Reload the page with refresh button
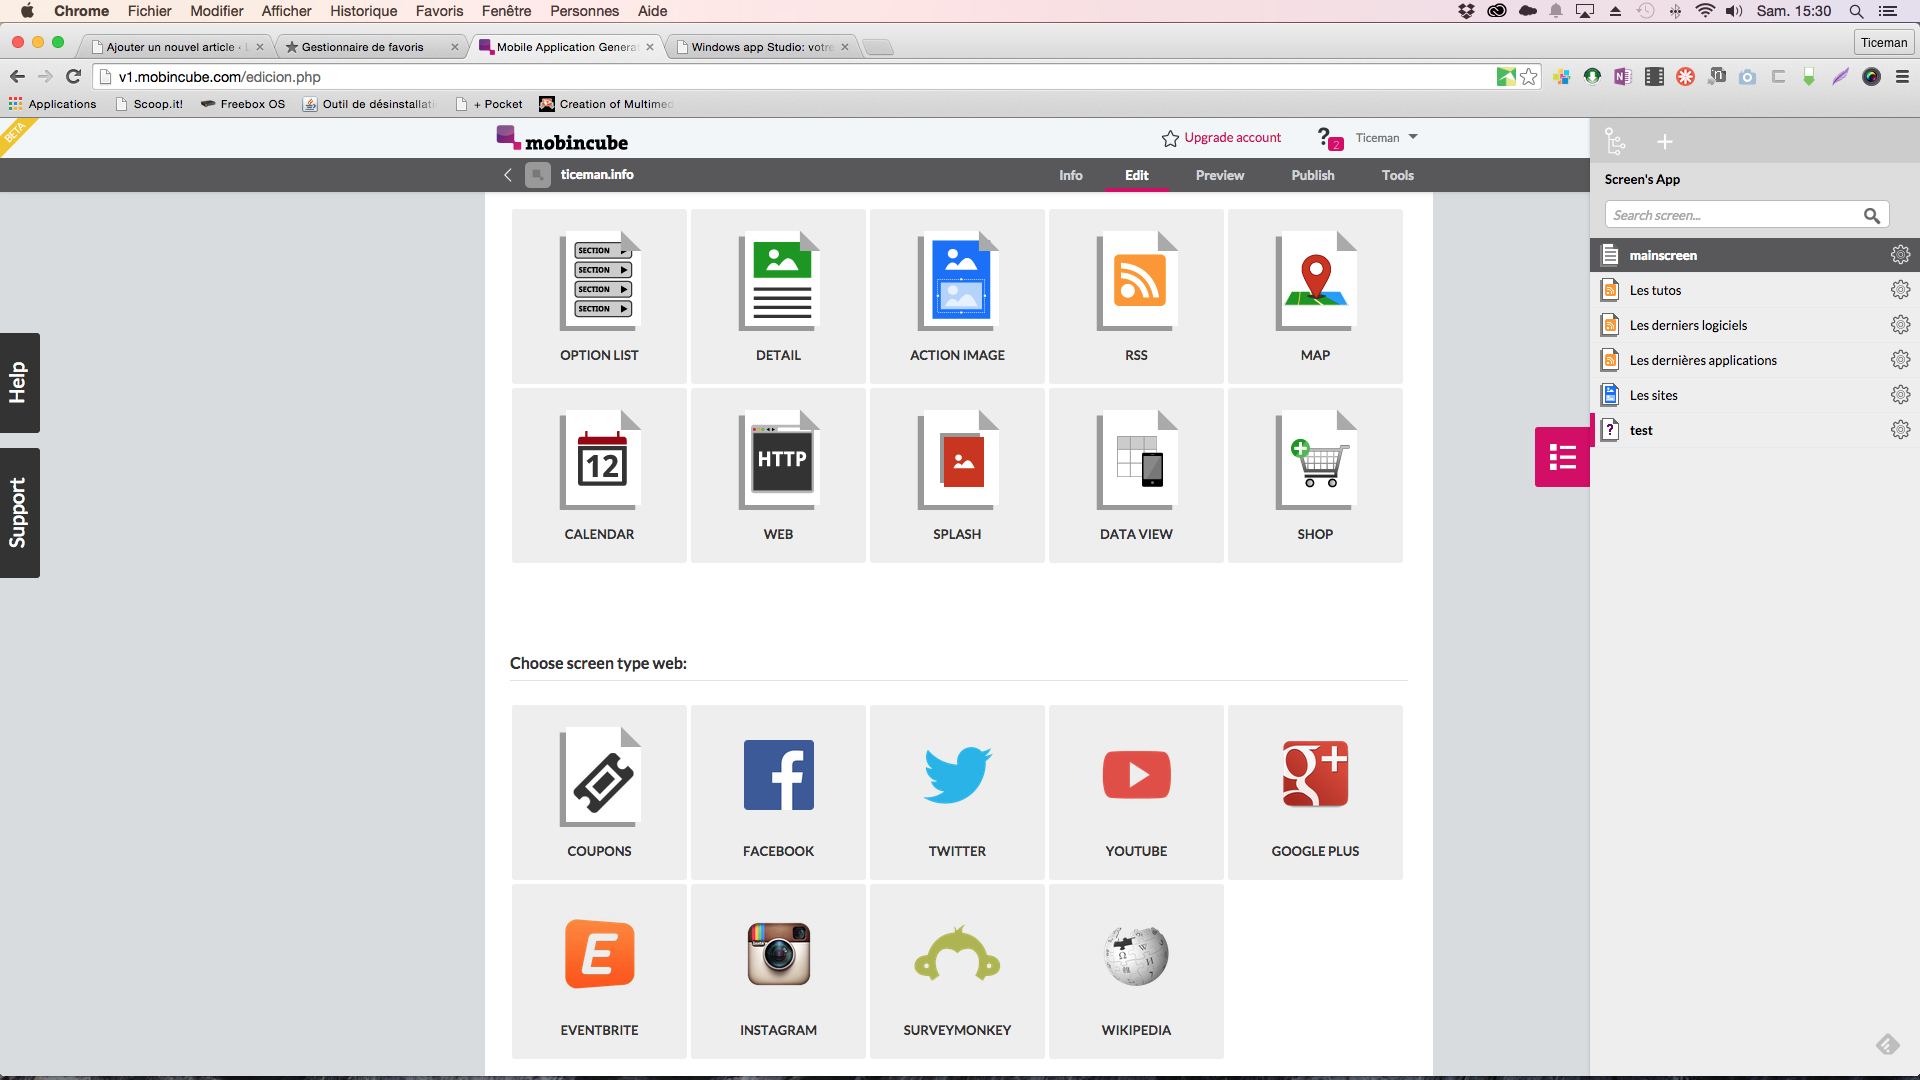 (x=74, y=77)
